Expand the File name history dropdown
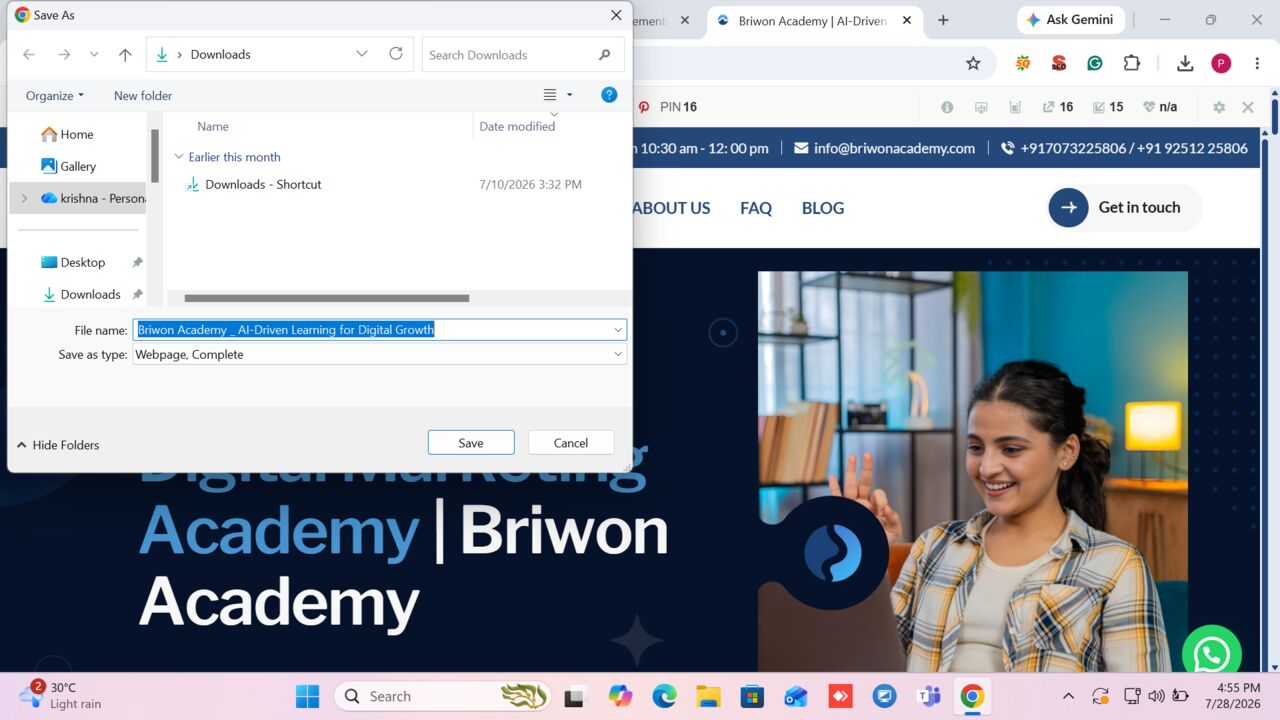This screenshot has width=1280, height=720. click(618, 330)
